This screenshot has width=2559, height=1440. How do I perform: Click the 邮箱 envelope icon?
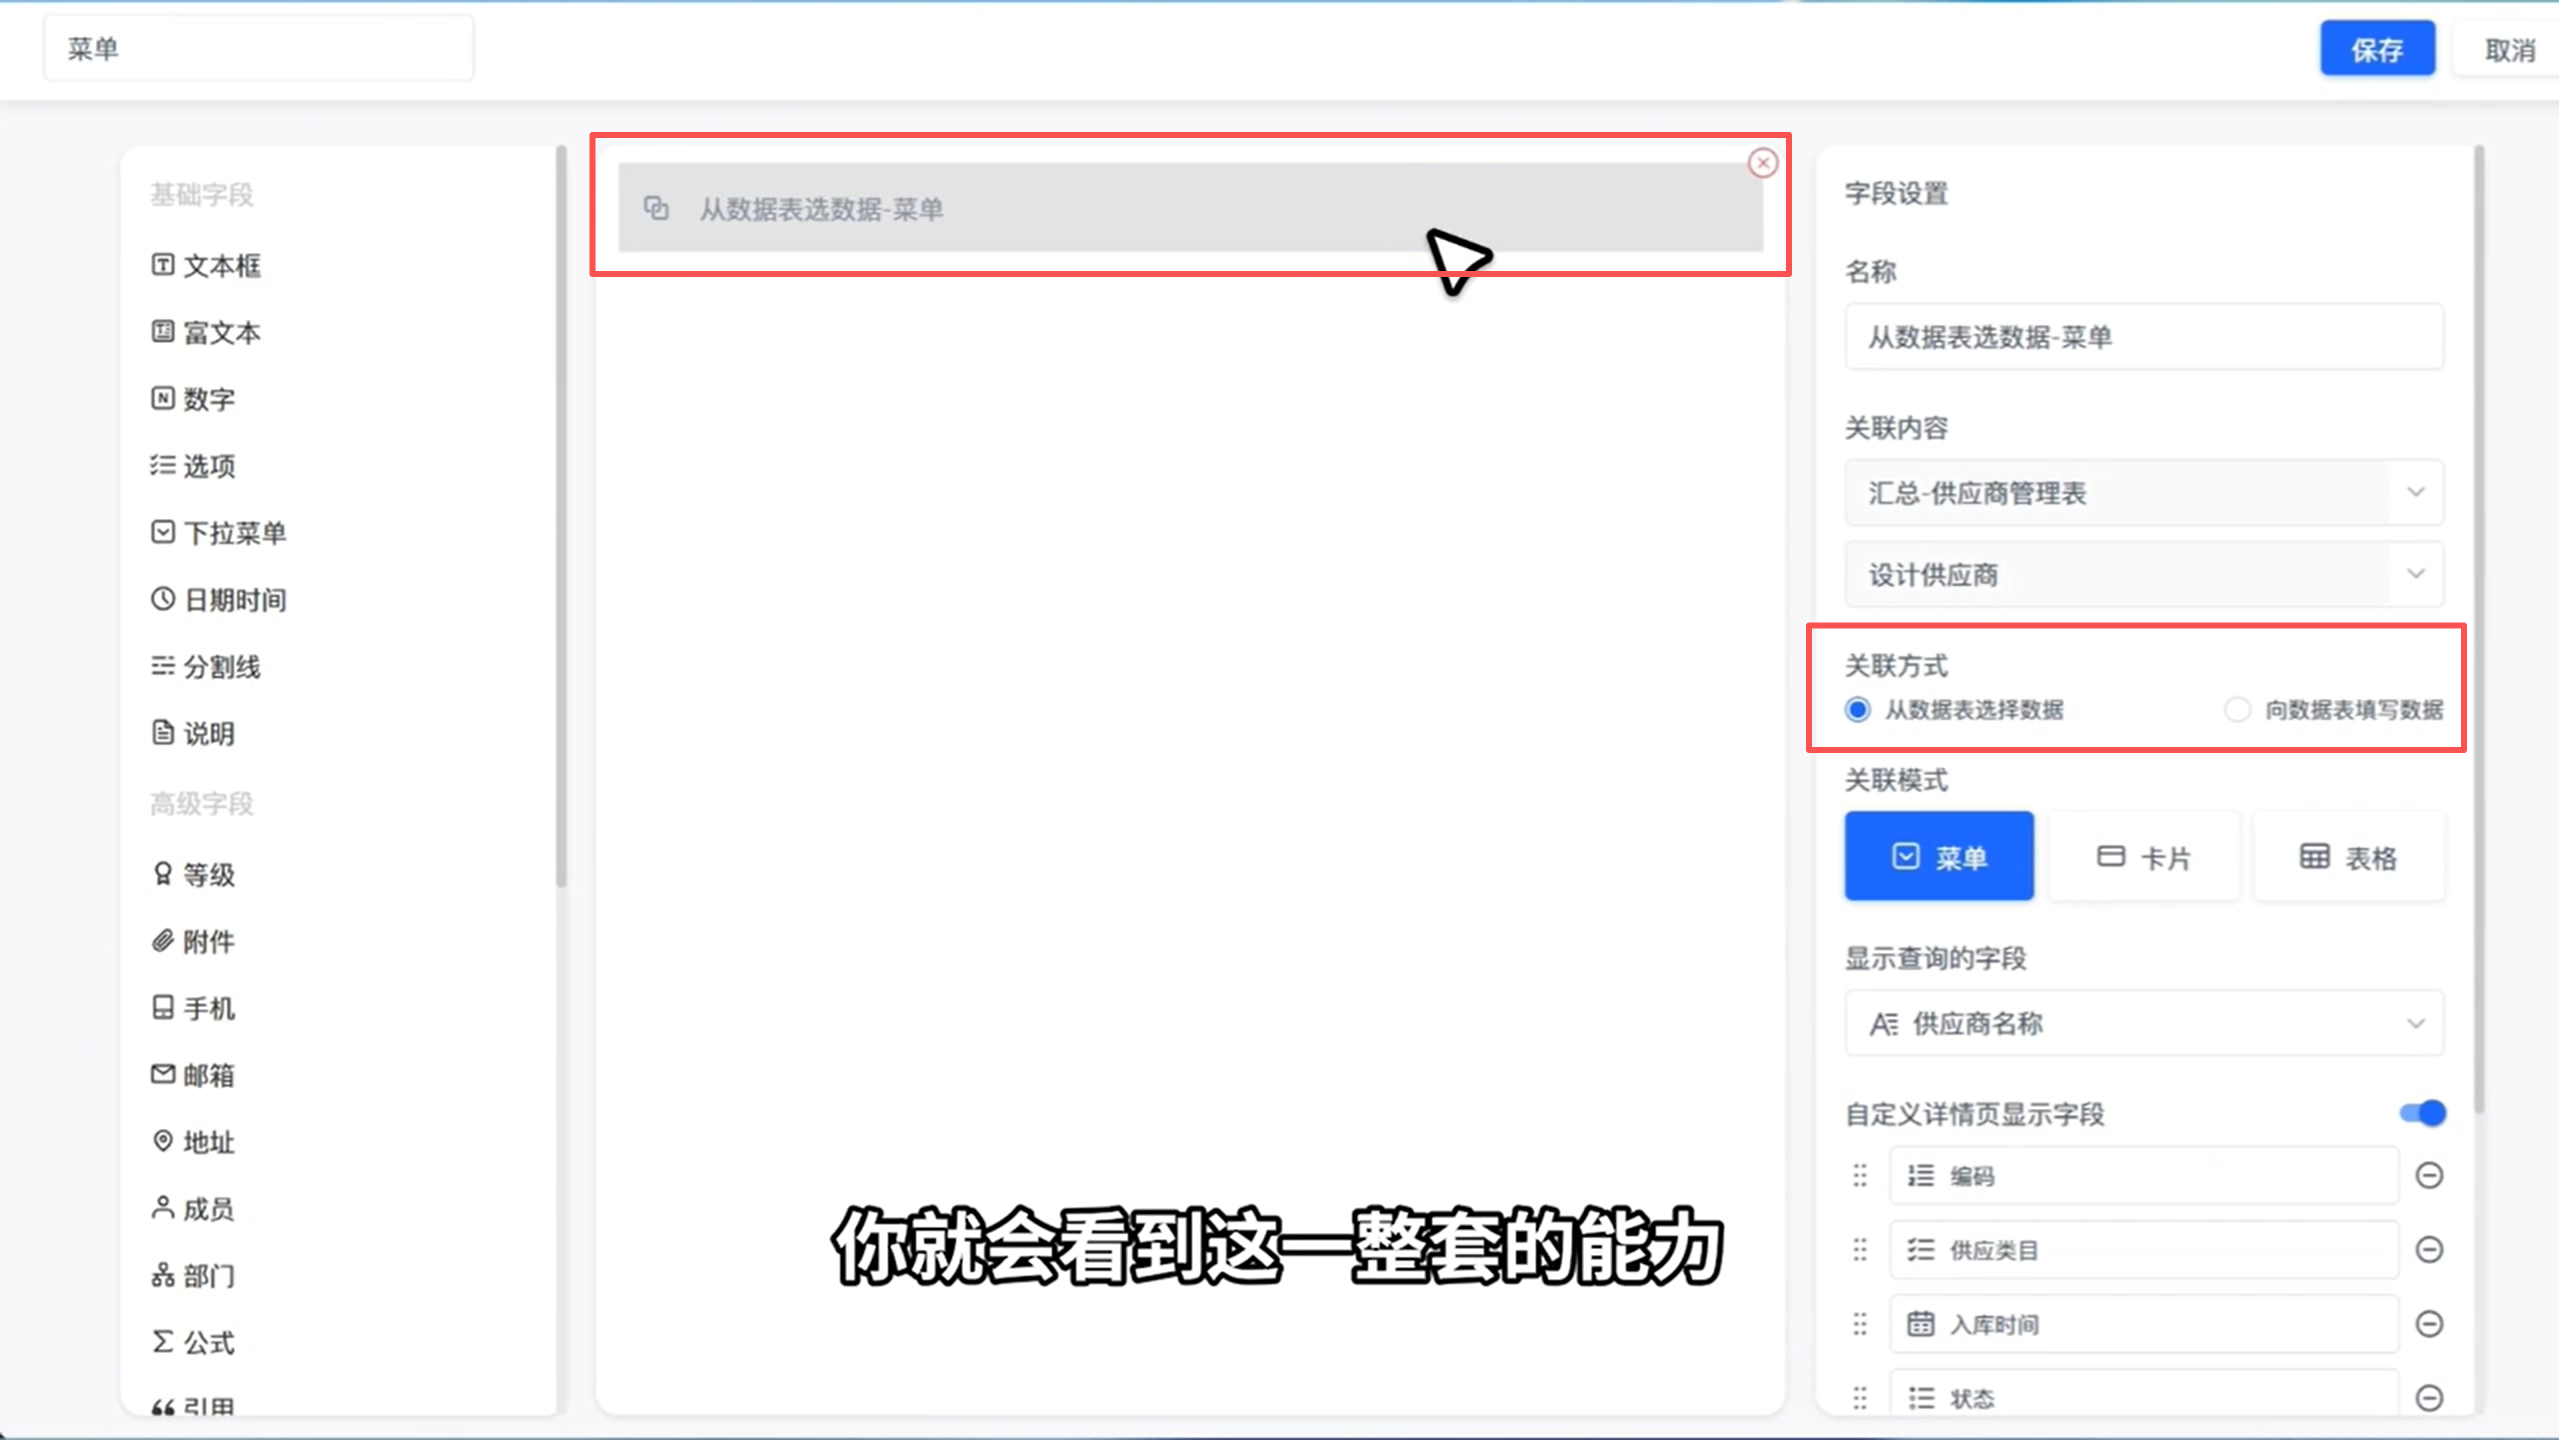click(x=162, y=1074)
